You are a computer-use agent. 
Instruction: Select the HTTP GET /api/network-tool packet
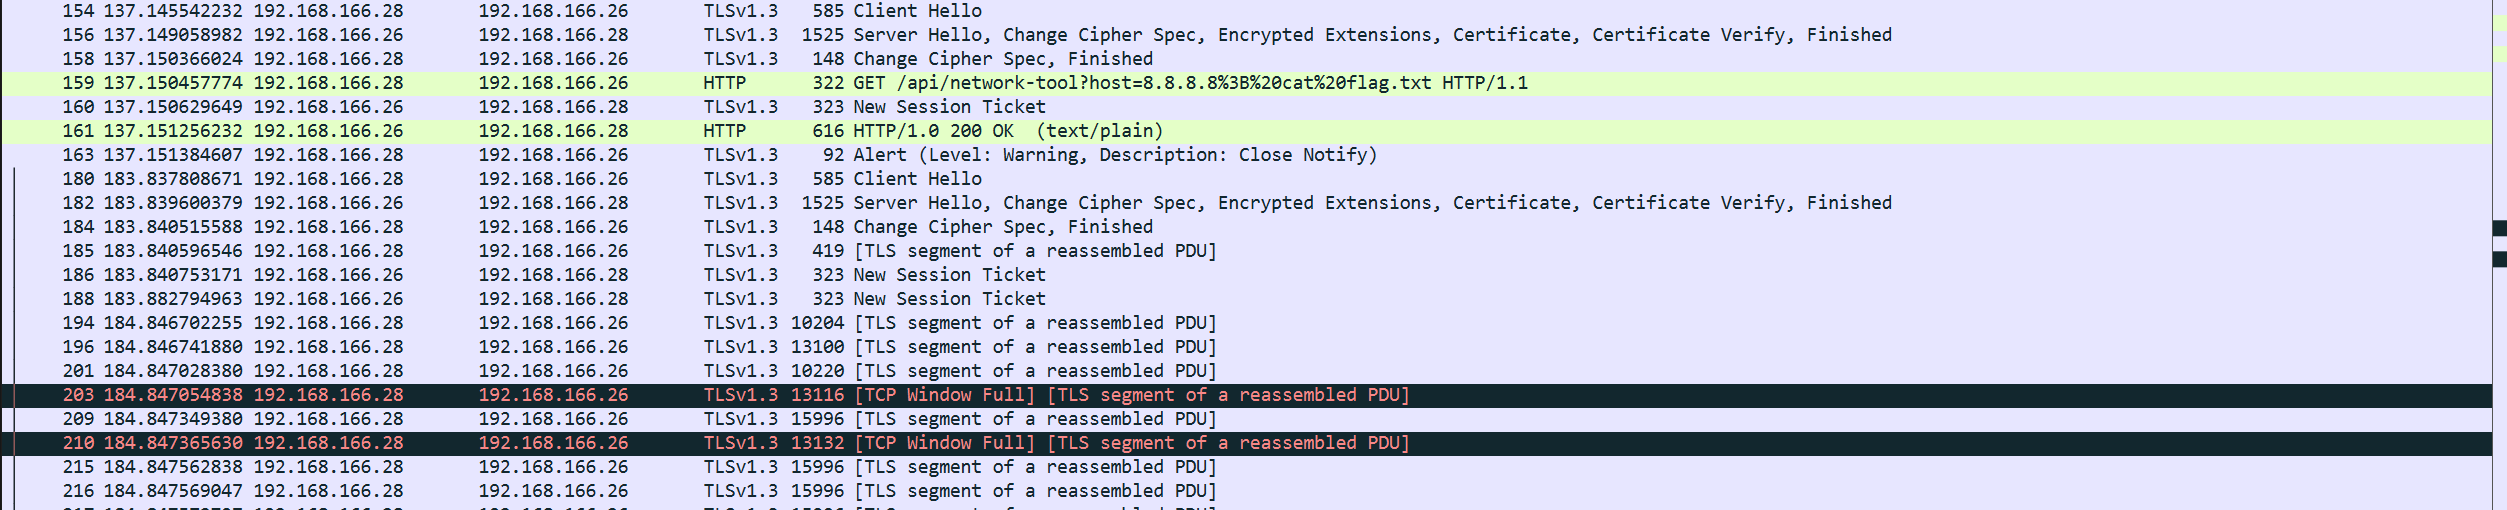tap(1189, 83)
